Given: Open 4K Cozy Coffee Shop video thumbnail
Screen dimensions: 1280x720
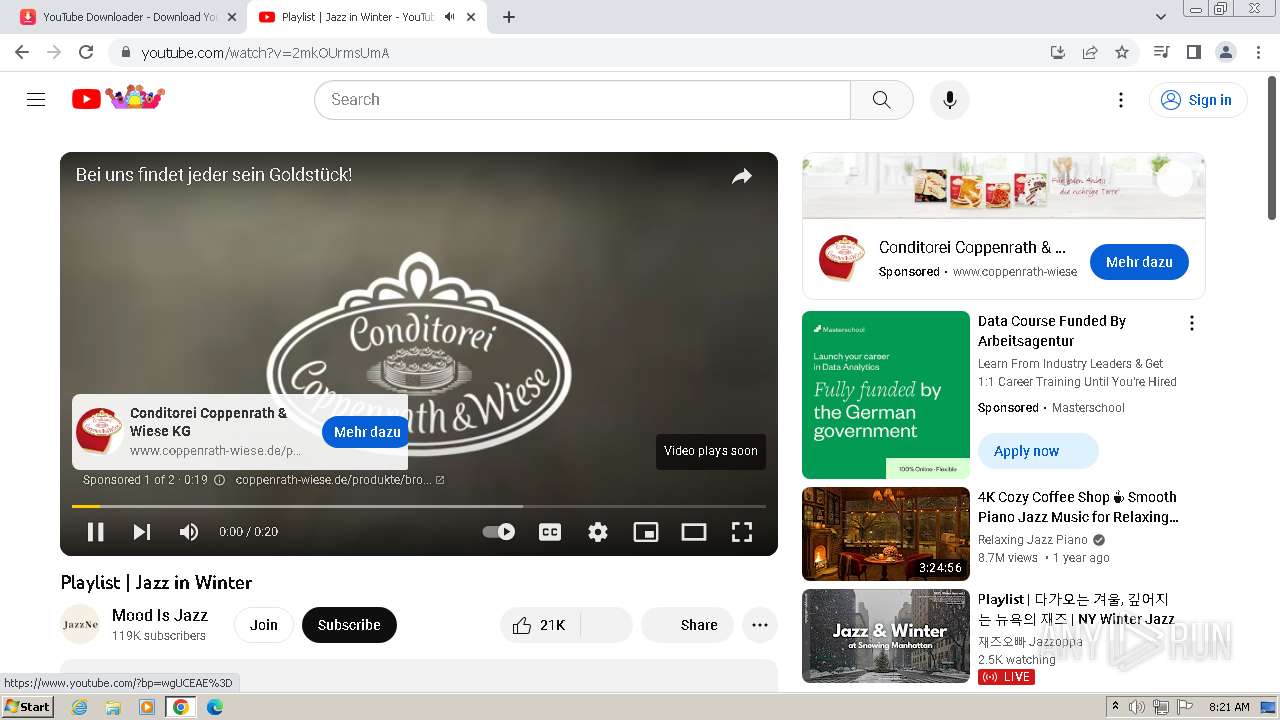Looking at the screenshot, I should tap(886, 534).
